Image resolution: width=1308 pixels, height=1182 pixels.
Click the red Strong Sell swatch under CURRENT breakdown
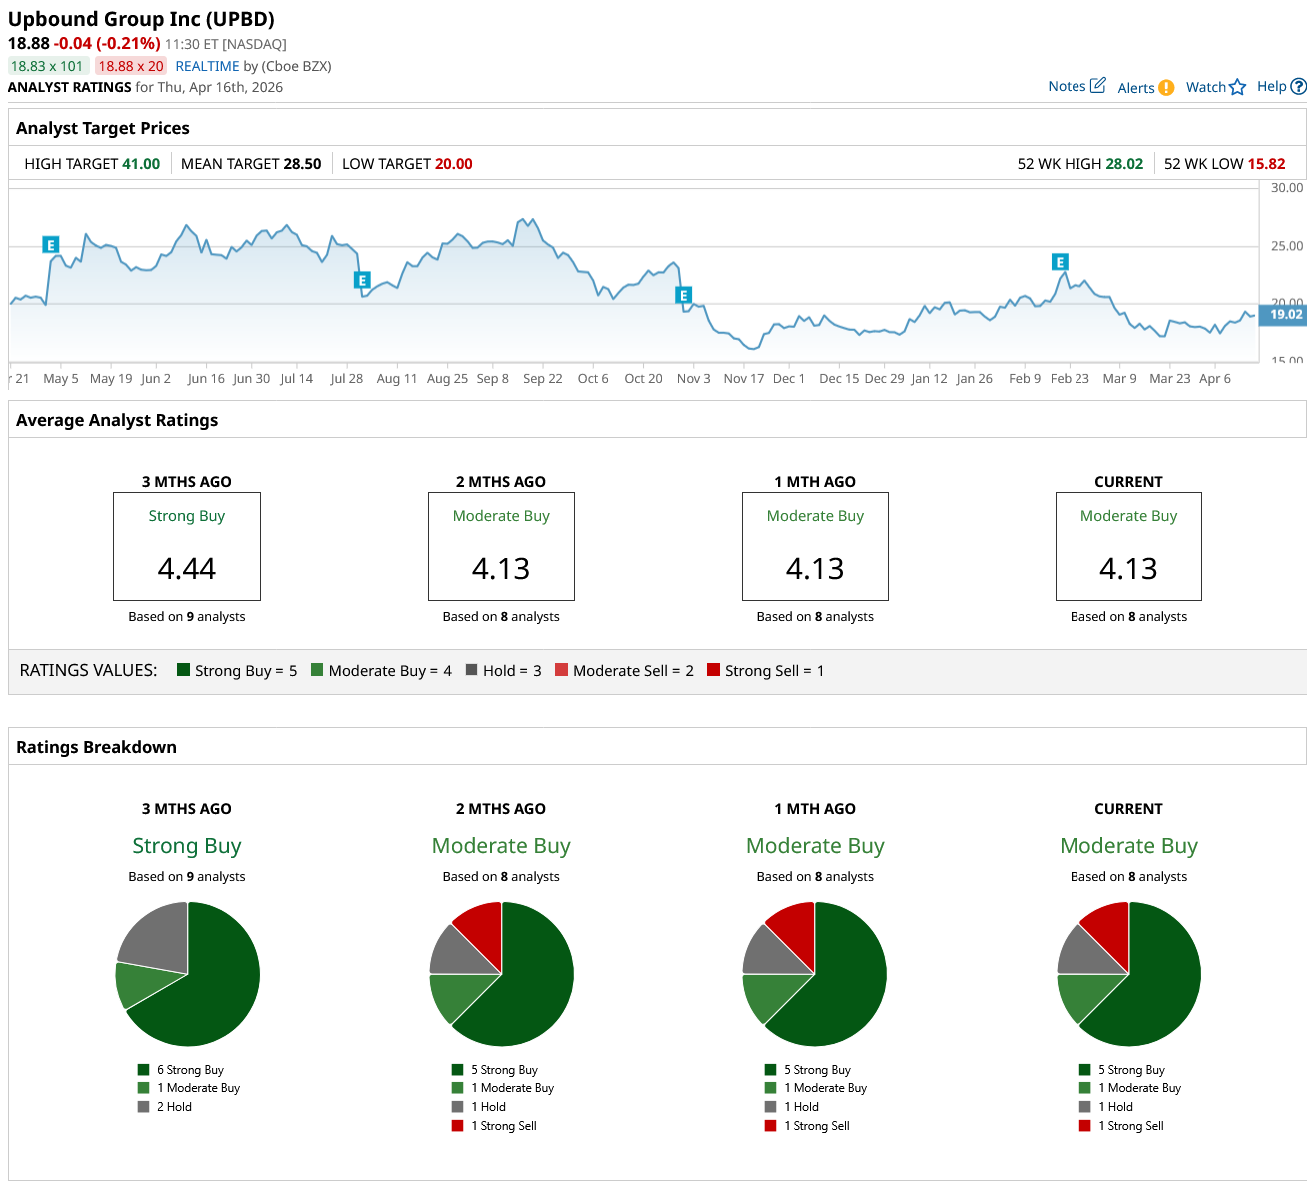[1085, 1126]
